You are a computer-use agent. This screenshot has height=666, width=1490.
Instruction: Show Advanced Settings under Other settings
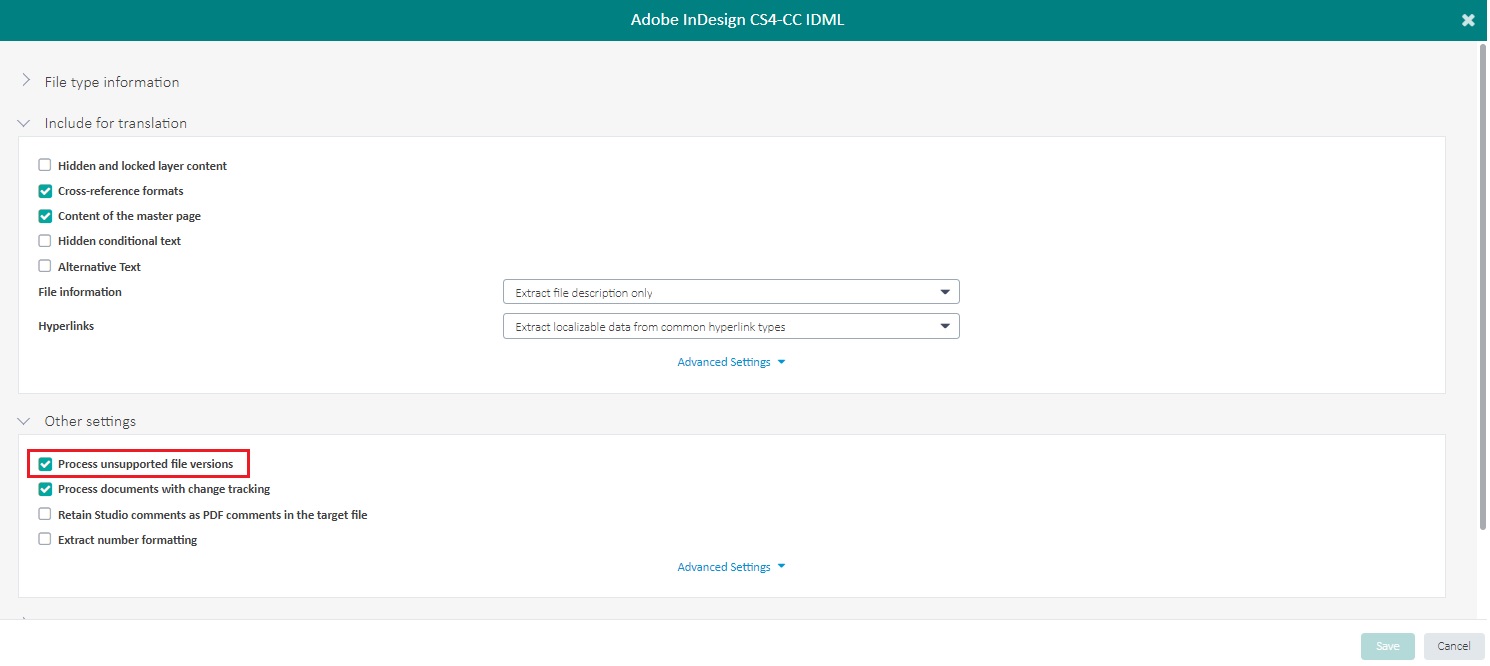731,567
